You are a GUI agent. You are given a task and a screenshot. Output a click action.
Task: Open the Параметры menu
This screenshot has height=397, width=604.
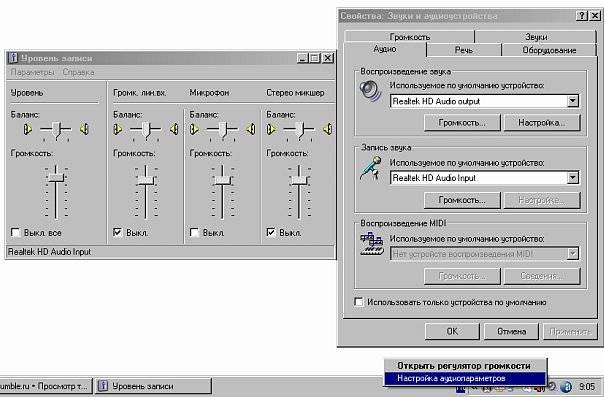(33, 72)
